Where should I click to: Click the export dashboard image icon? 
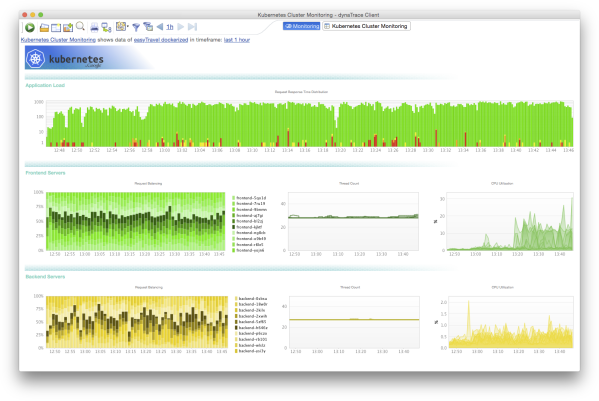coord(68,27)
